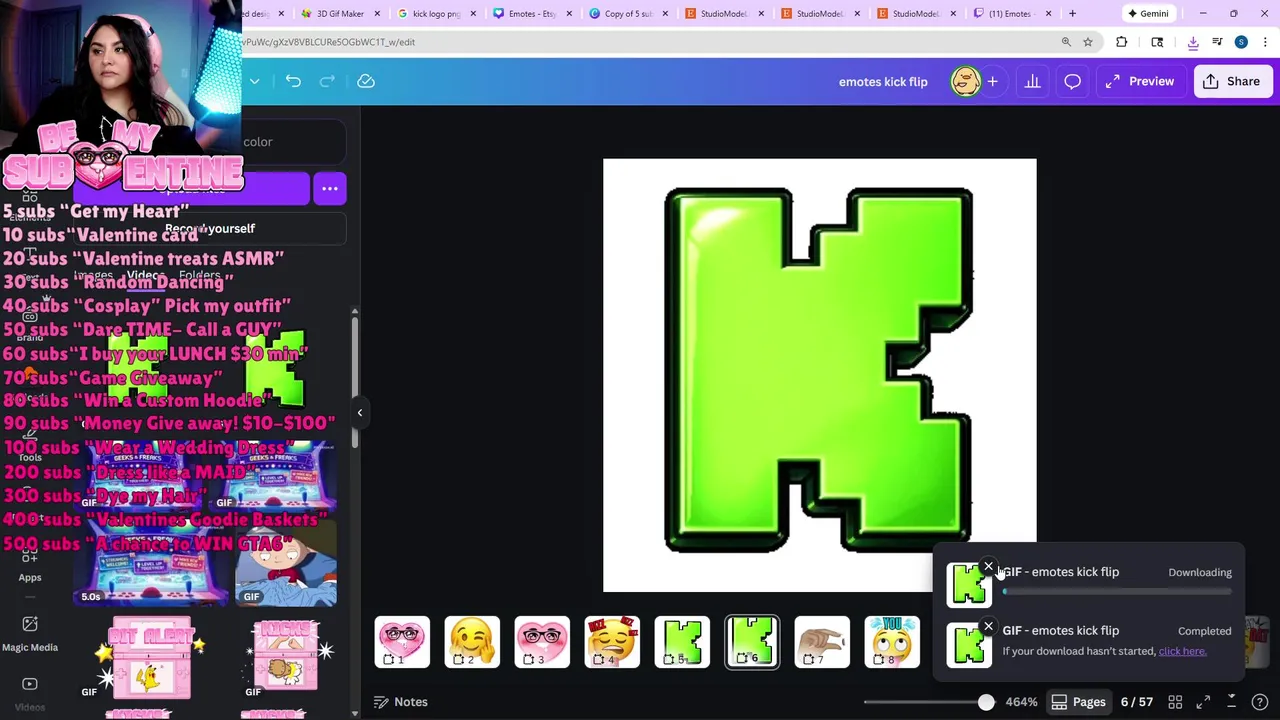Open the Chrome media control icon
Image resolution: width=1280 pixels, height=720 pixels.
(1217, 42)
